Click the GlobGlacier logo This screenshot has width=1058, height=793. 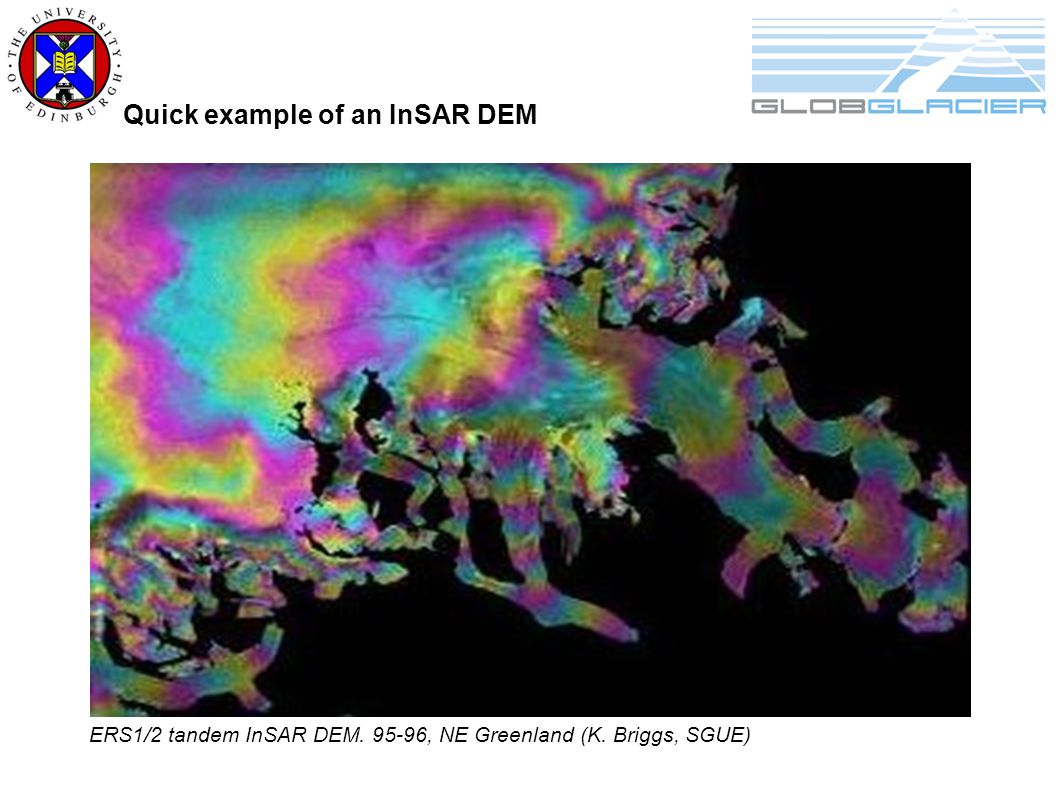coord(898,62)
